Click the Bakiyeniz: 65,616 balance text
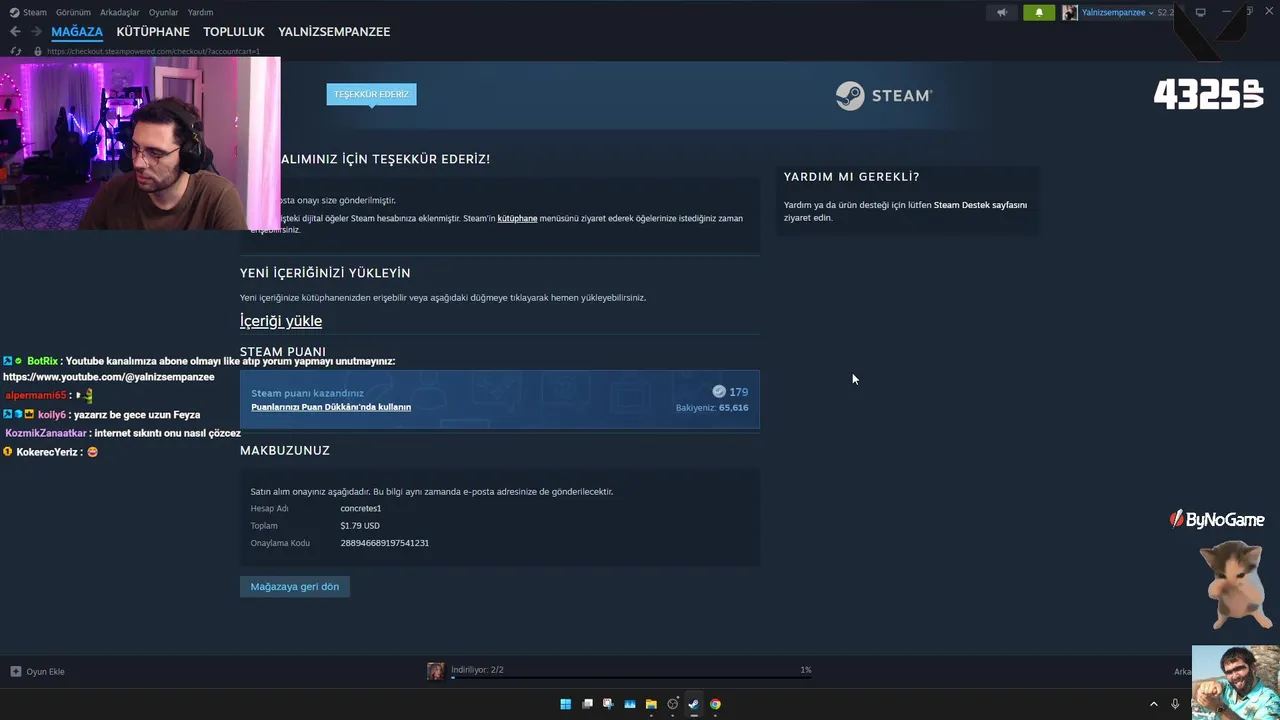Viewport: 1280px width, 720px height. point(712,408)
